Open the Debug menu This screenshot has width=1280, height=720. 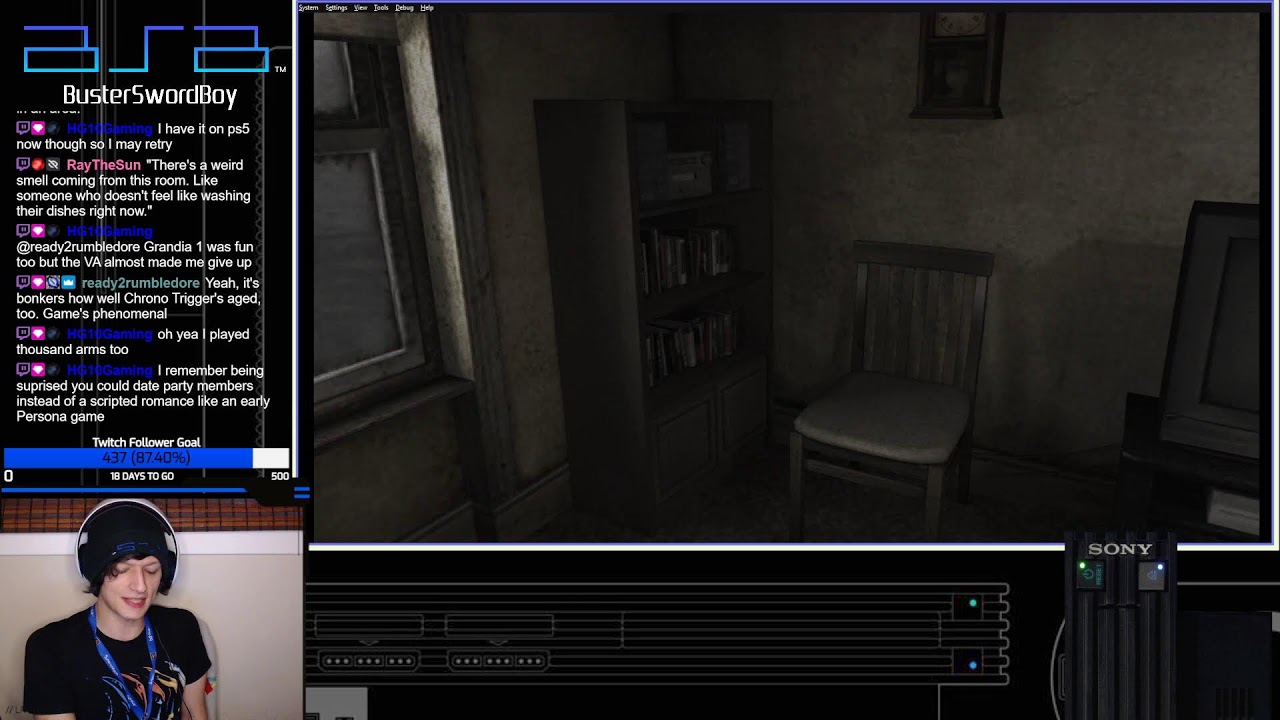pyautogui.click(x=404, y=7)
